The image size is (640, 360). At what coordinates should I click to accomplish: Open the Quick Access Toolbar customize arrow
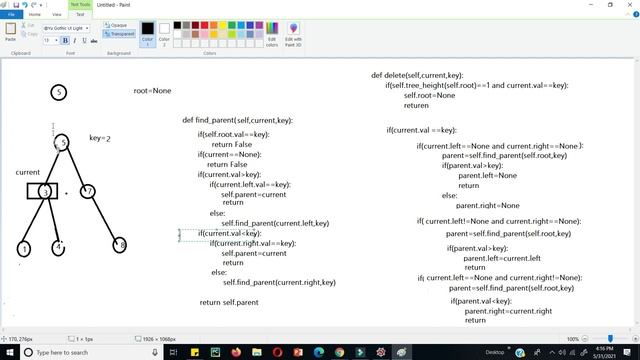point(41,5)
